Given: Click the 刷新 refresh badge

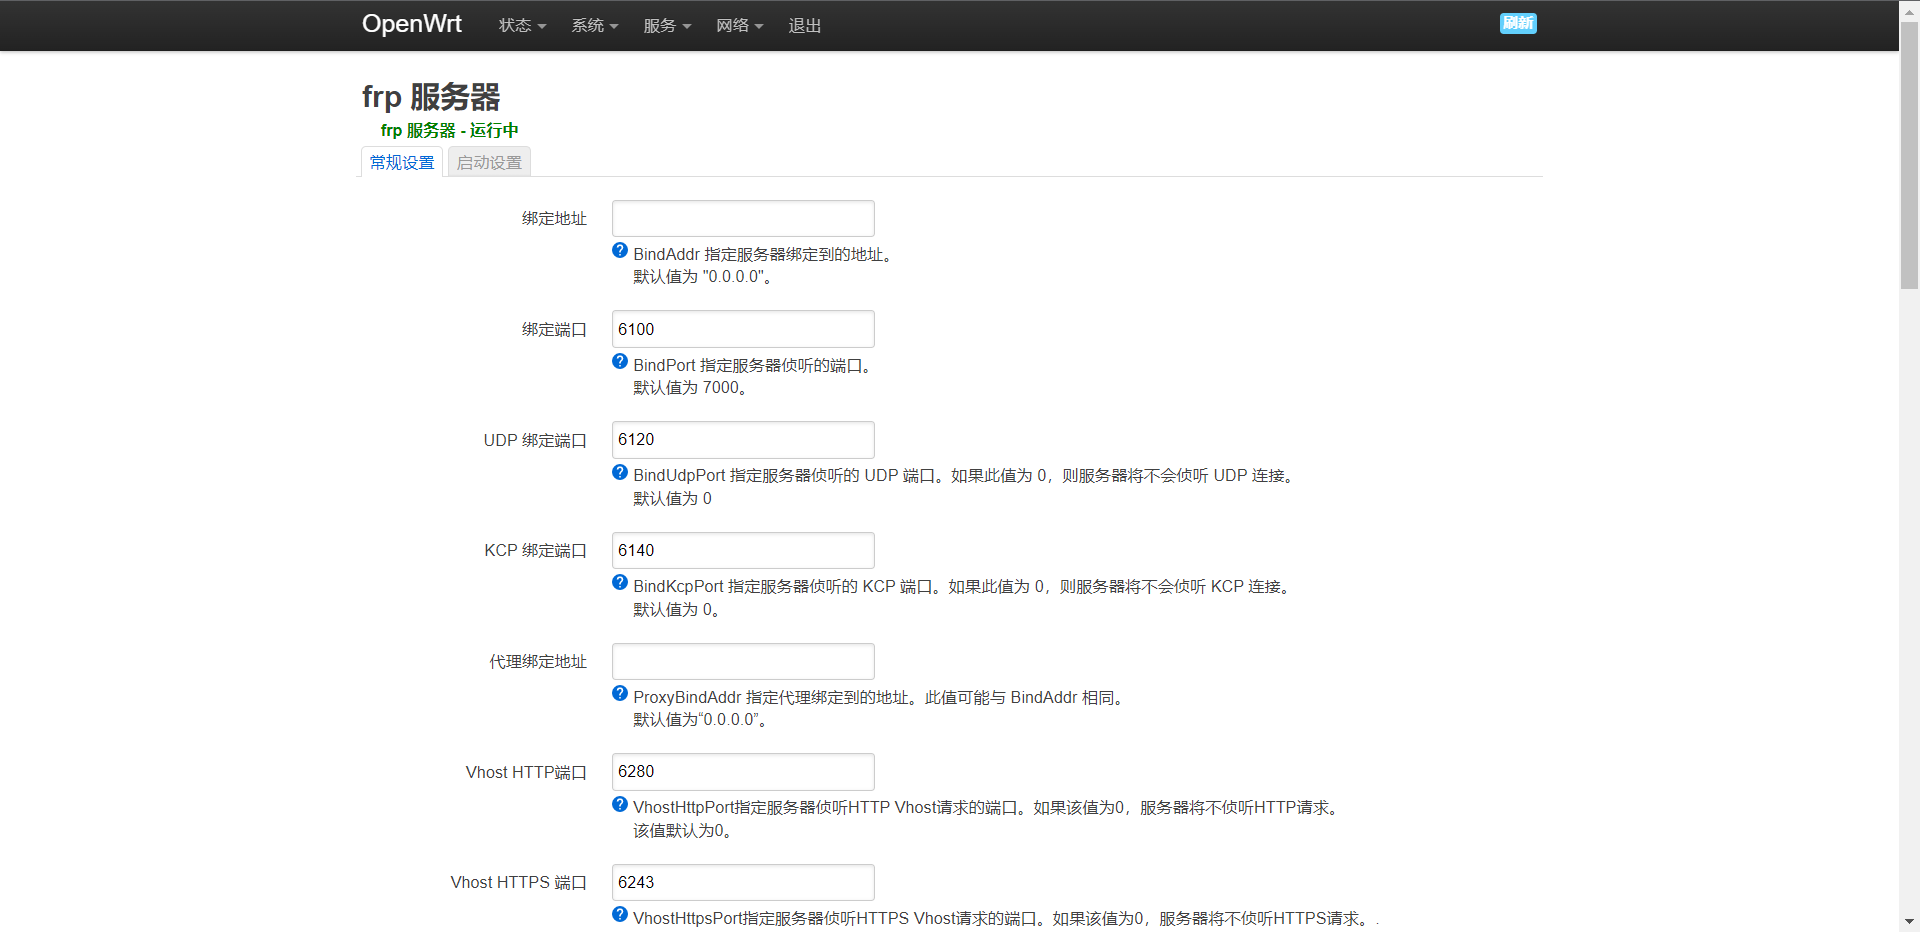Looking at the screenshot, I should pos(1518,23).
